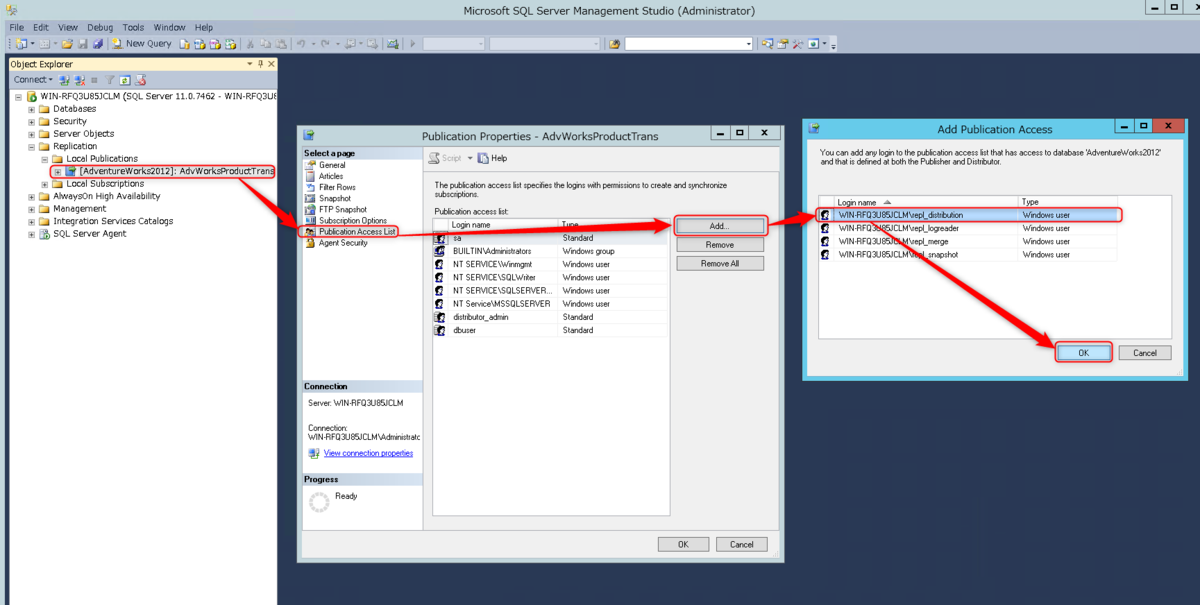Click the server node WIN-RFQ3U85JCLM in tree
This screenshot has height=605, width=1200.
158,97
